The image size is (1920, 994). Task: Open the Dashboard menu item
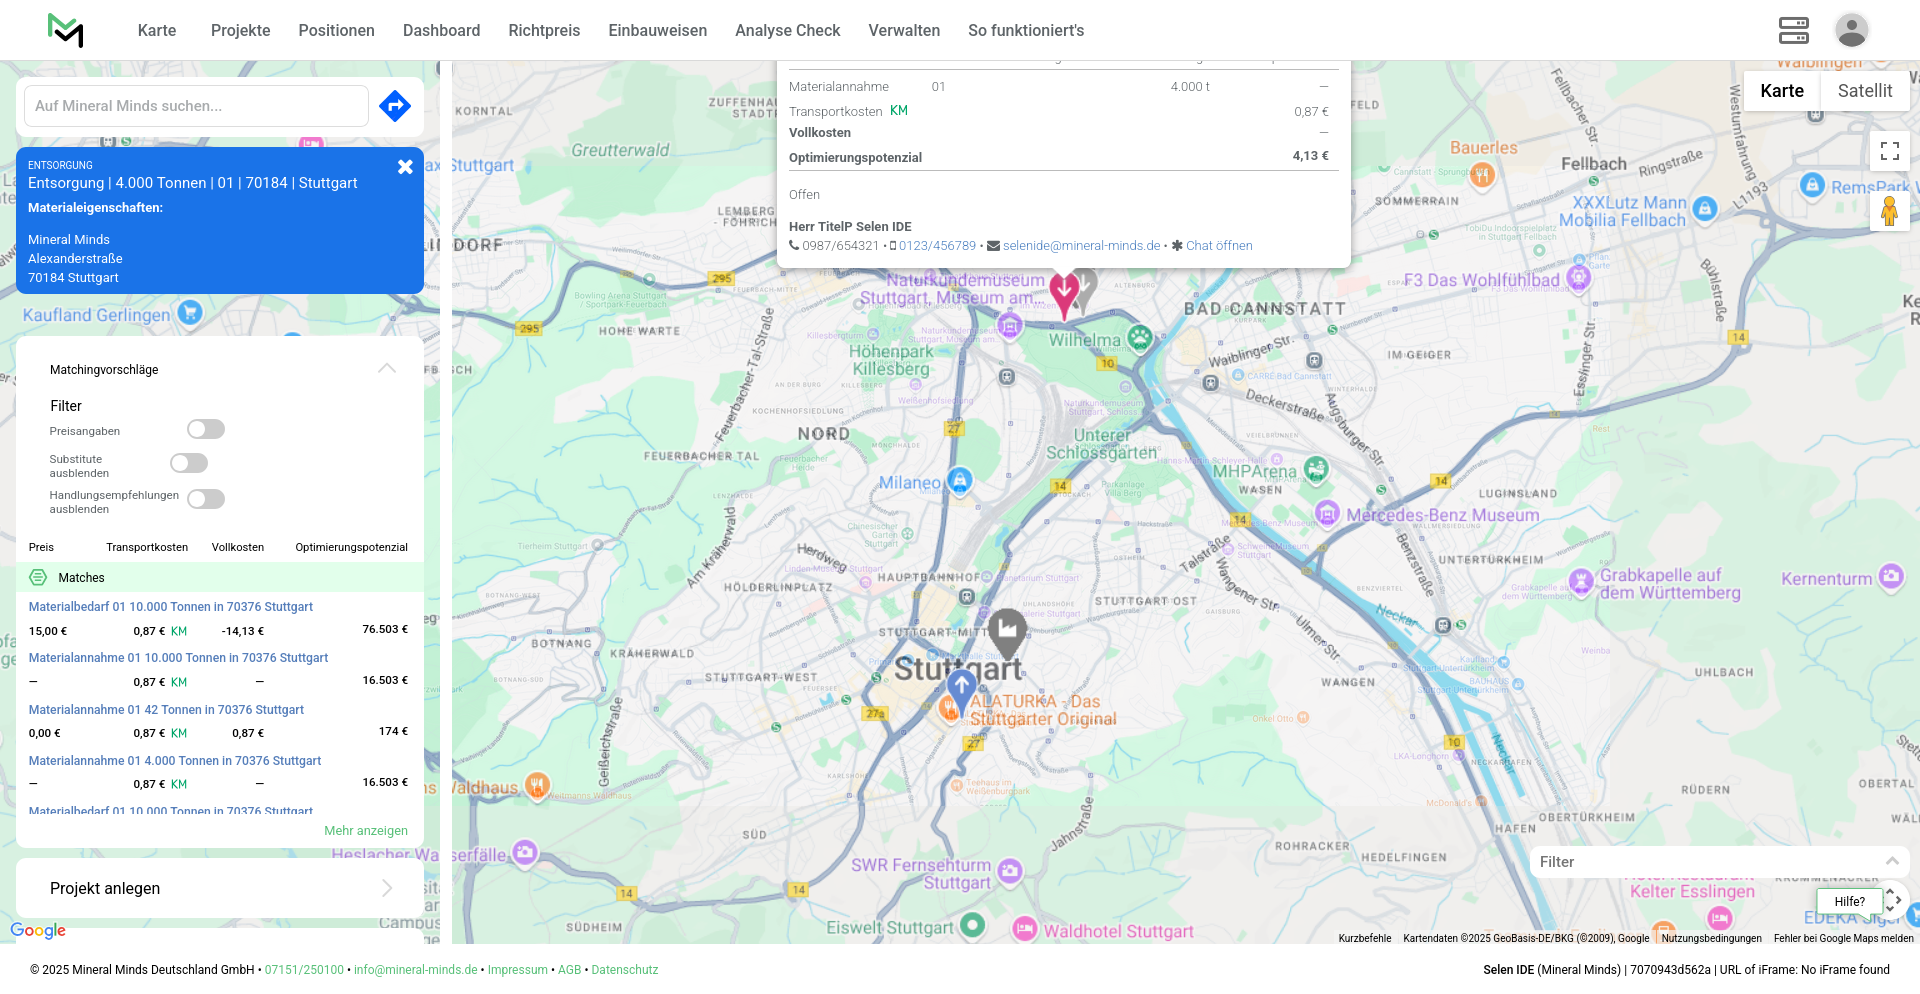(441, 30)
